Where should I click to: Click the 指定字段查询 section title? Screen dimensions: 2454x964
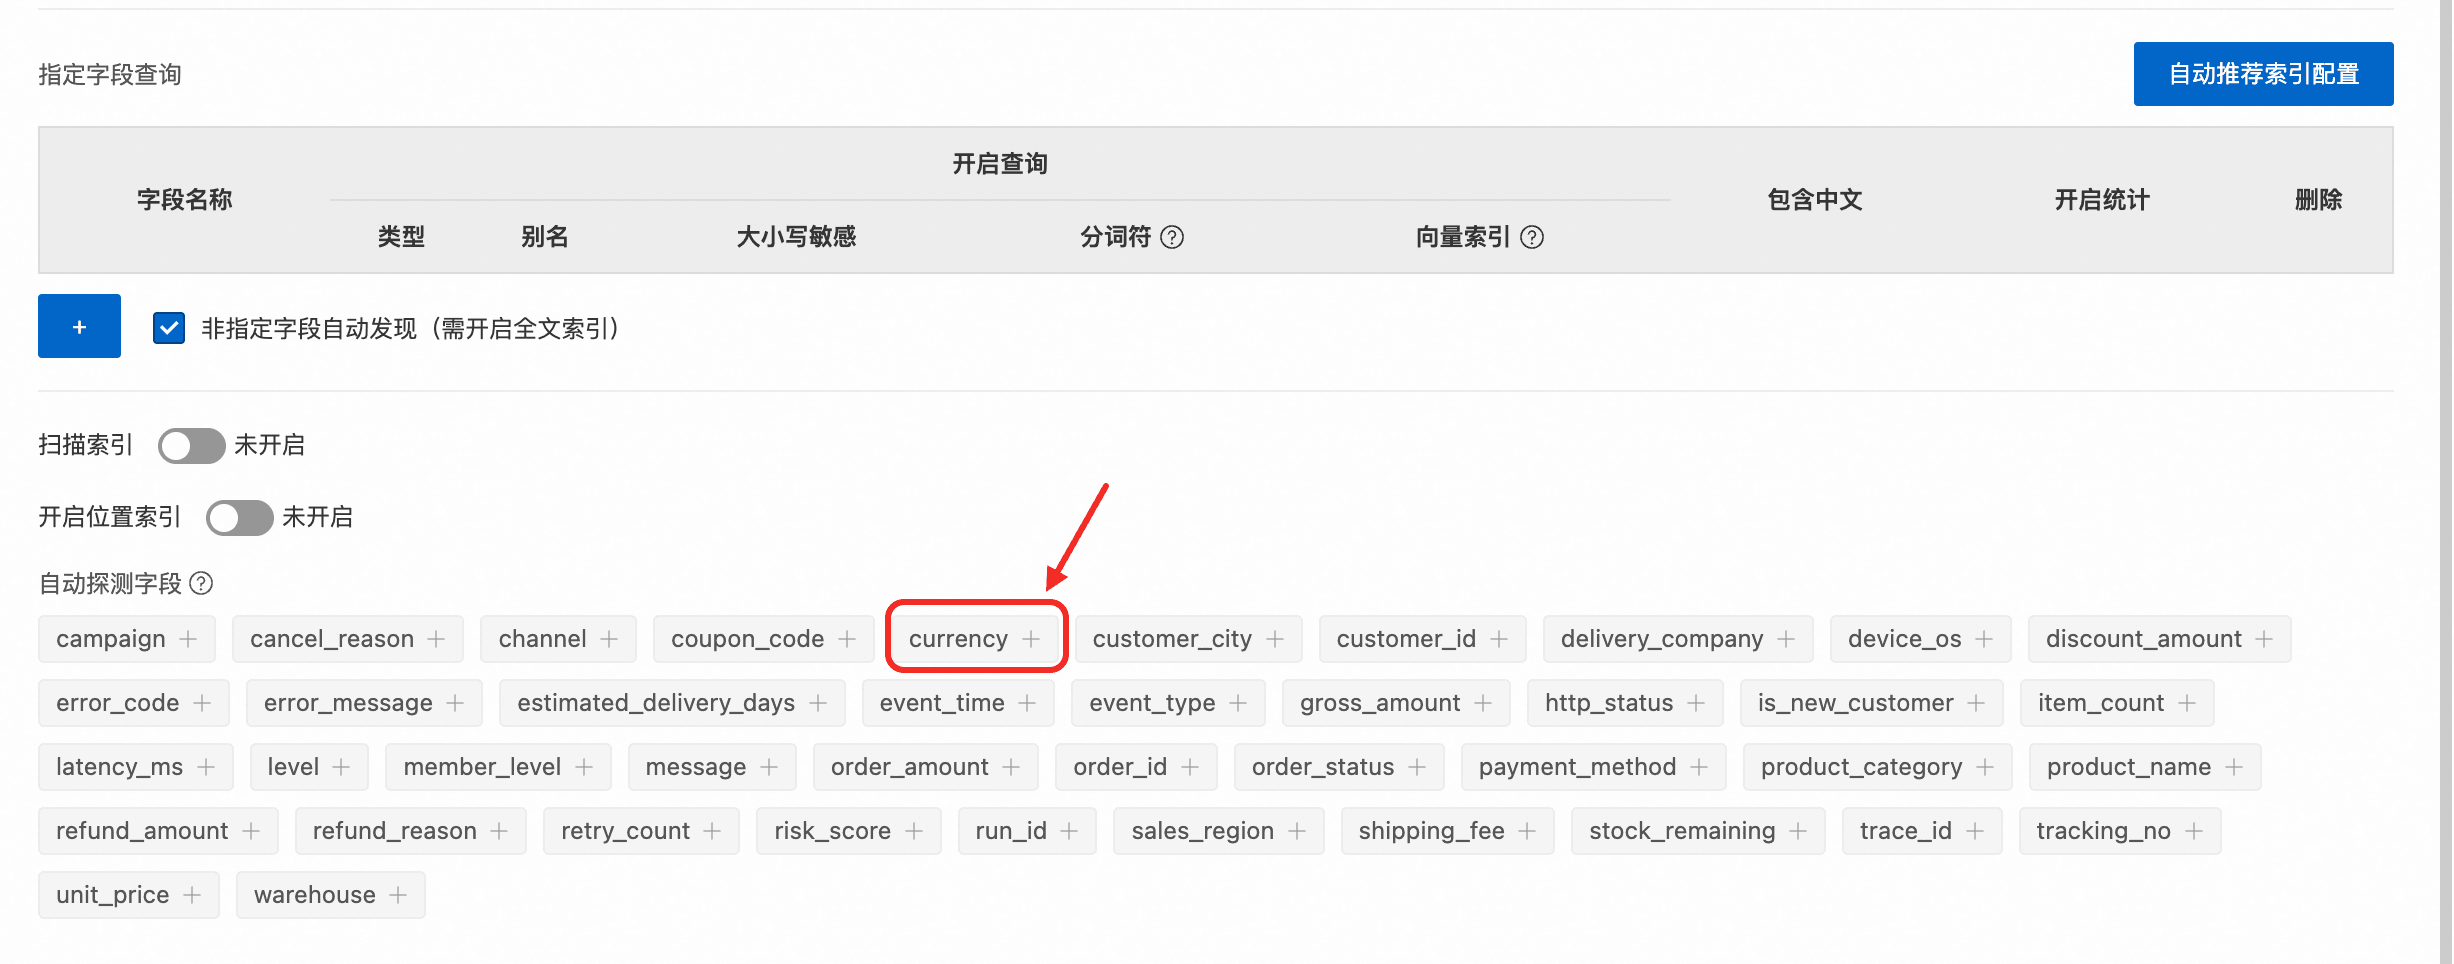coord(110,75)
